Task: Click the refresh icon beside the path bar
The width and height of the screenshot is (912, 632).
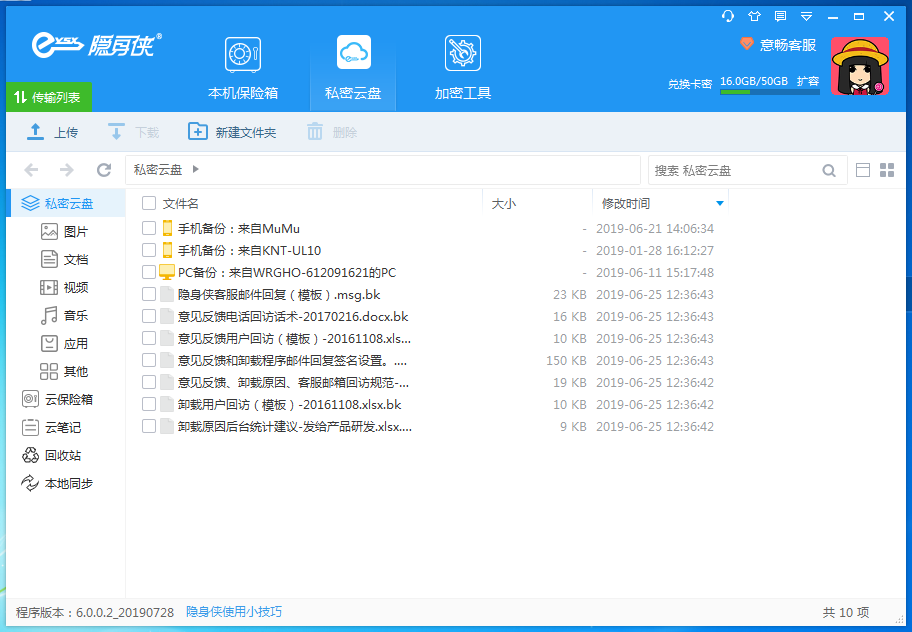Action: (x=104, y=170)
